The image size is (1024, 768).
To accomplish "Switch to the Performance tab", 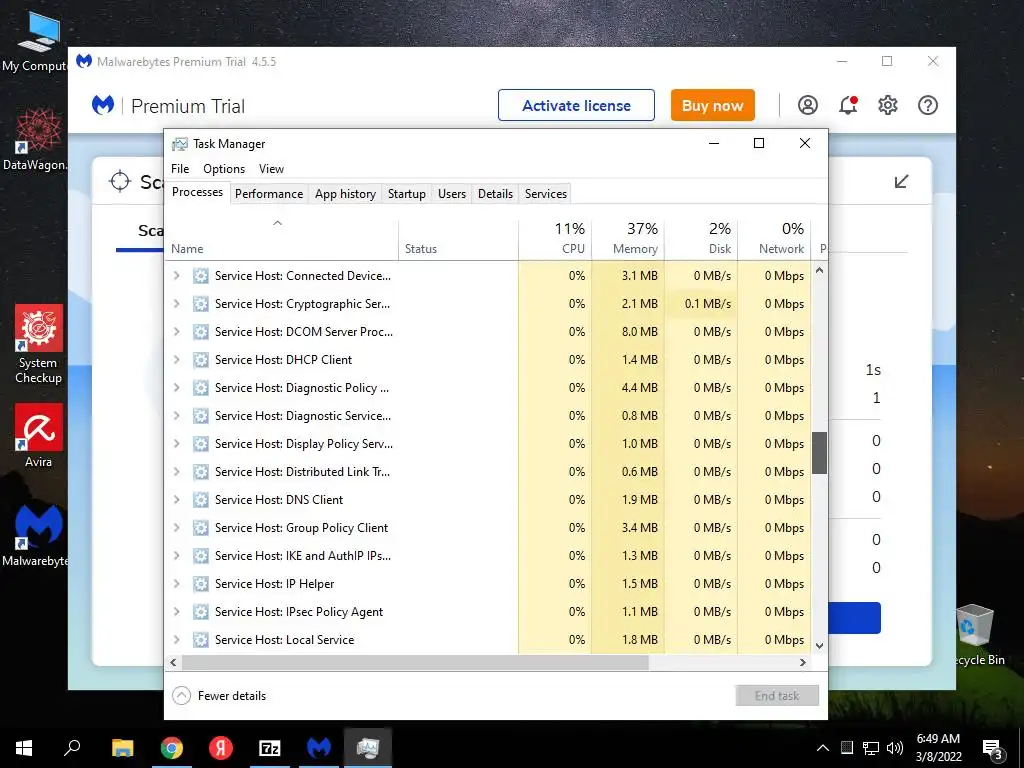I will [269, 194].
